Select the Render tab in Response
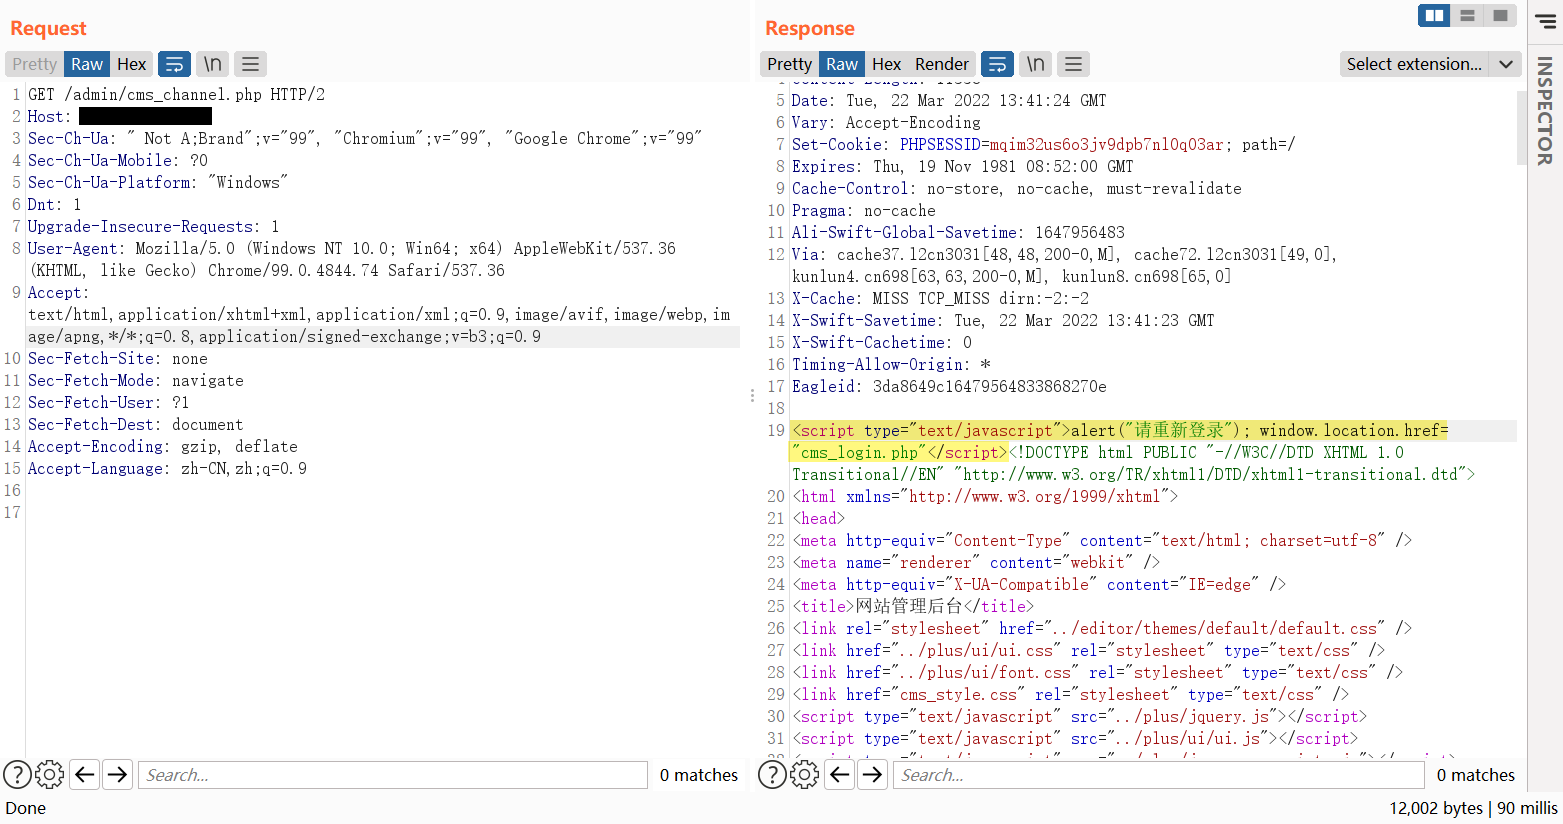Image resolution: width=1563 pixels, height=824 pixels. coord(942,64)
